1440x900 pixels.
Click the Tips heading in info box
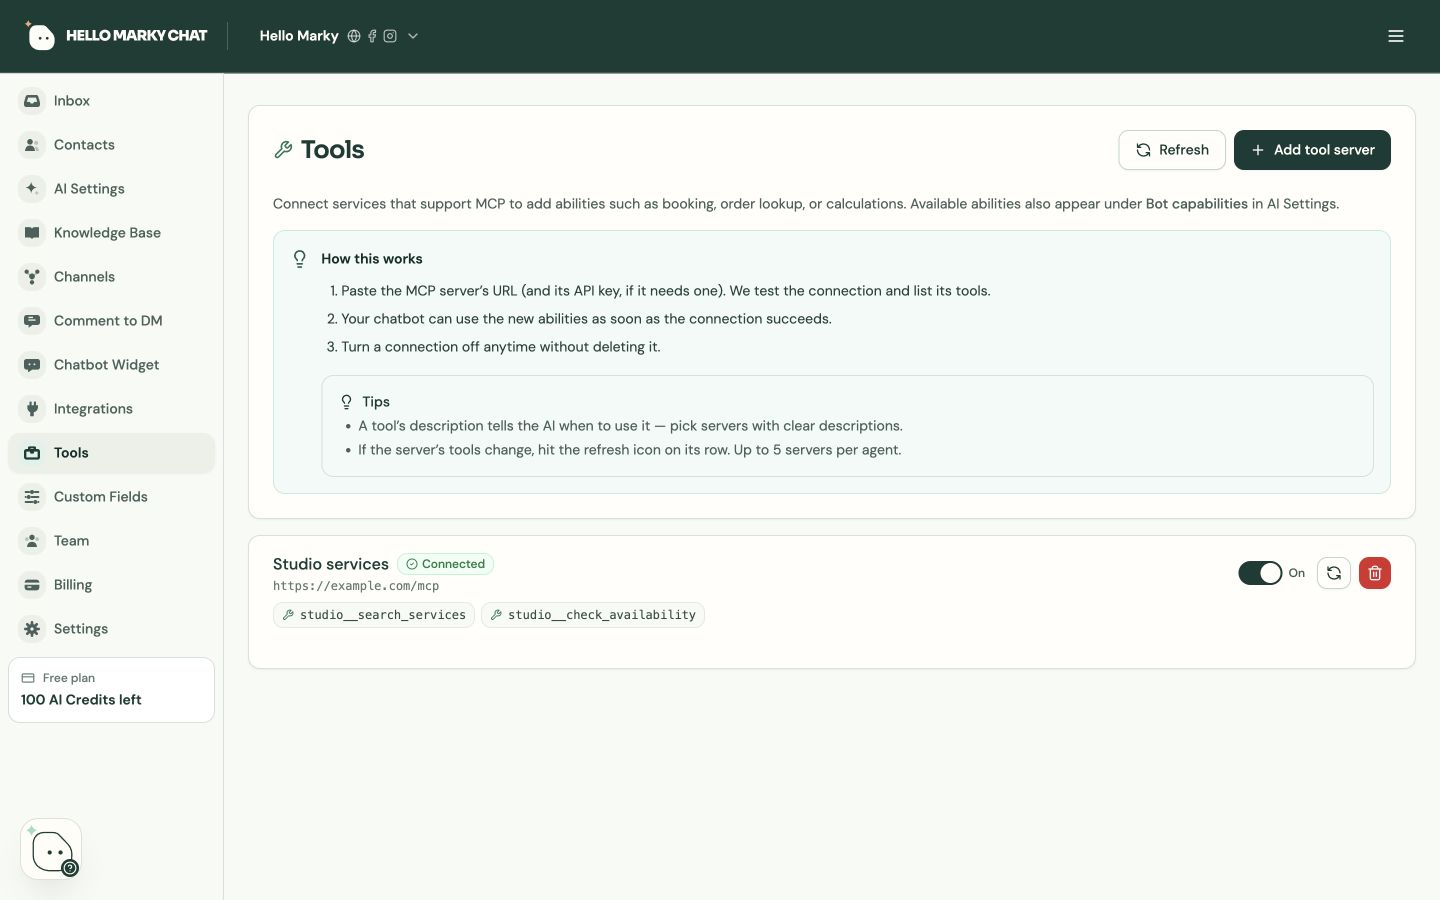(376, 402)
